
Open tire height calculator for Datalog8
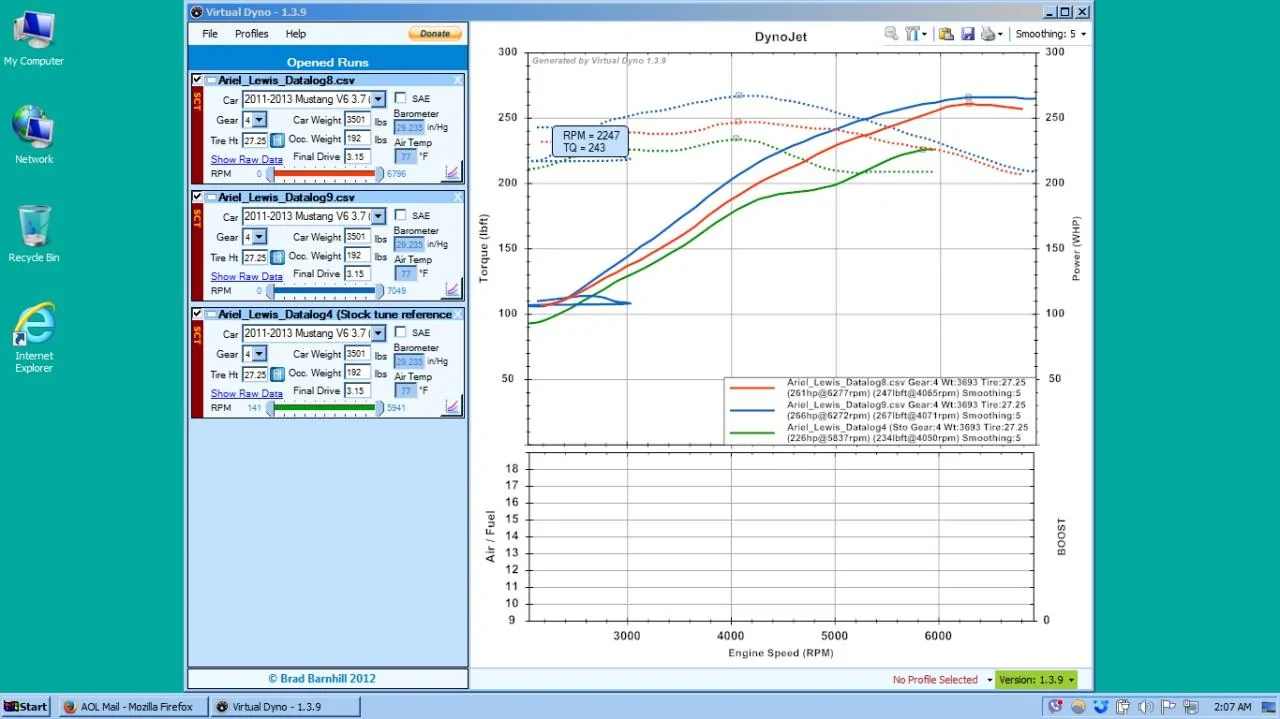pyautogui.click(x=278, y=141)
